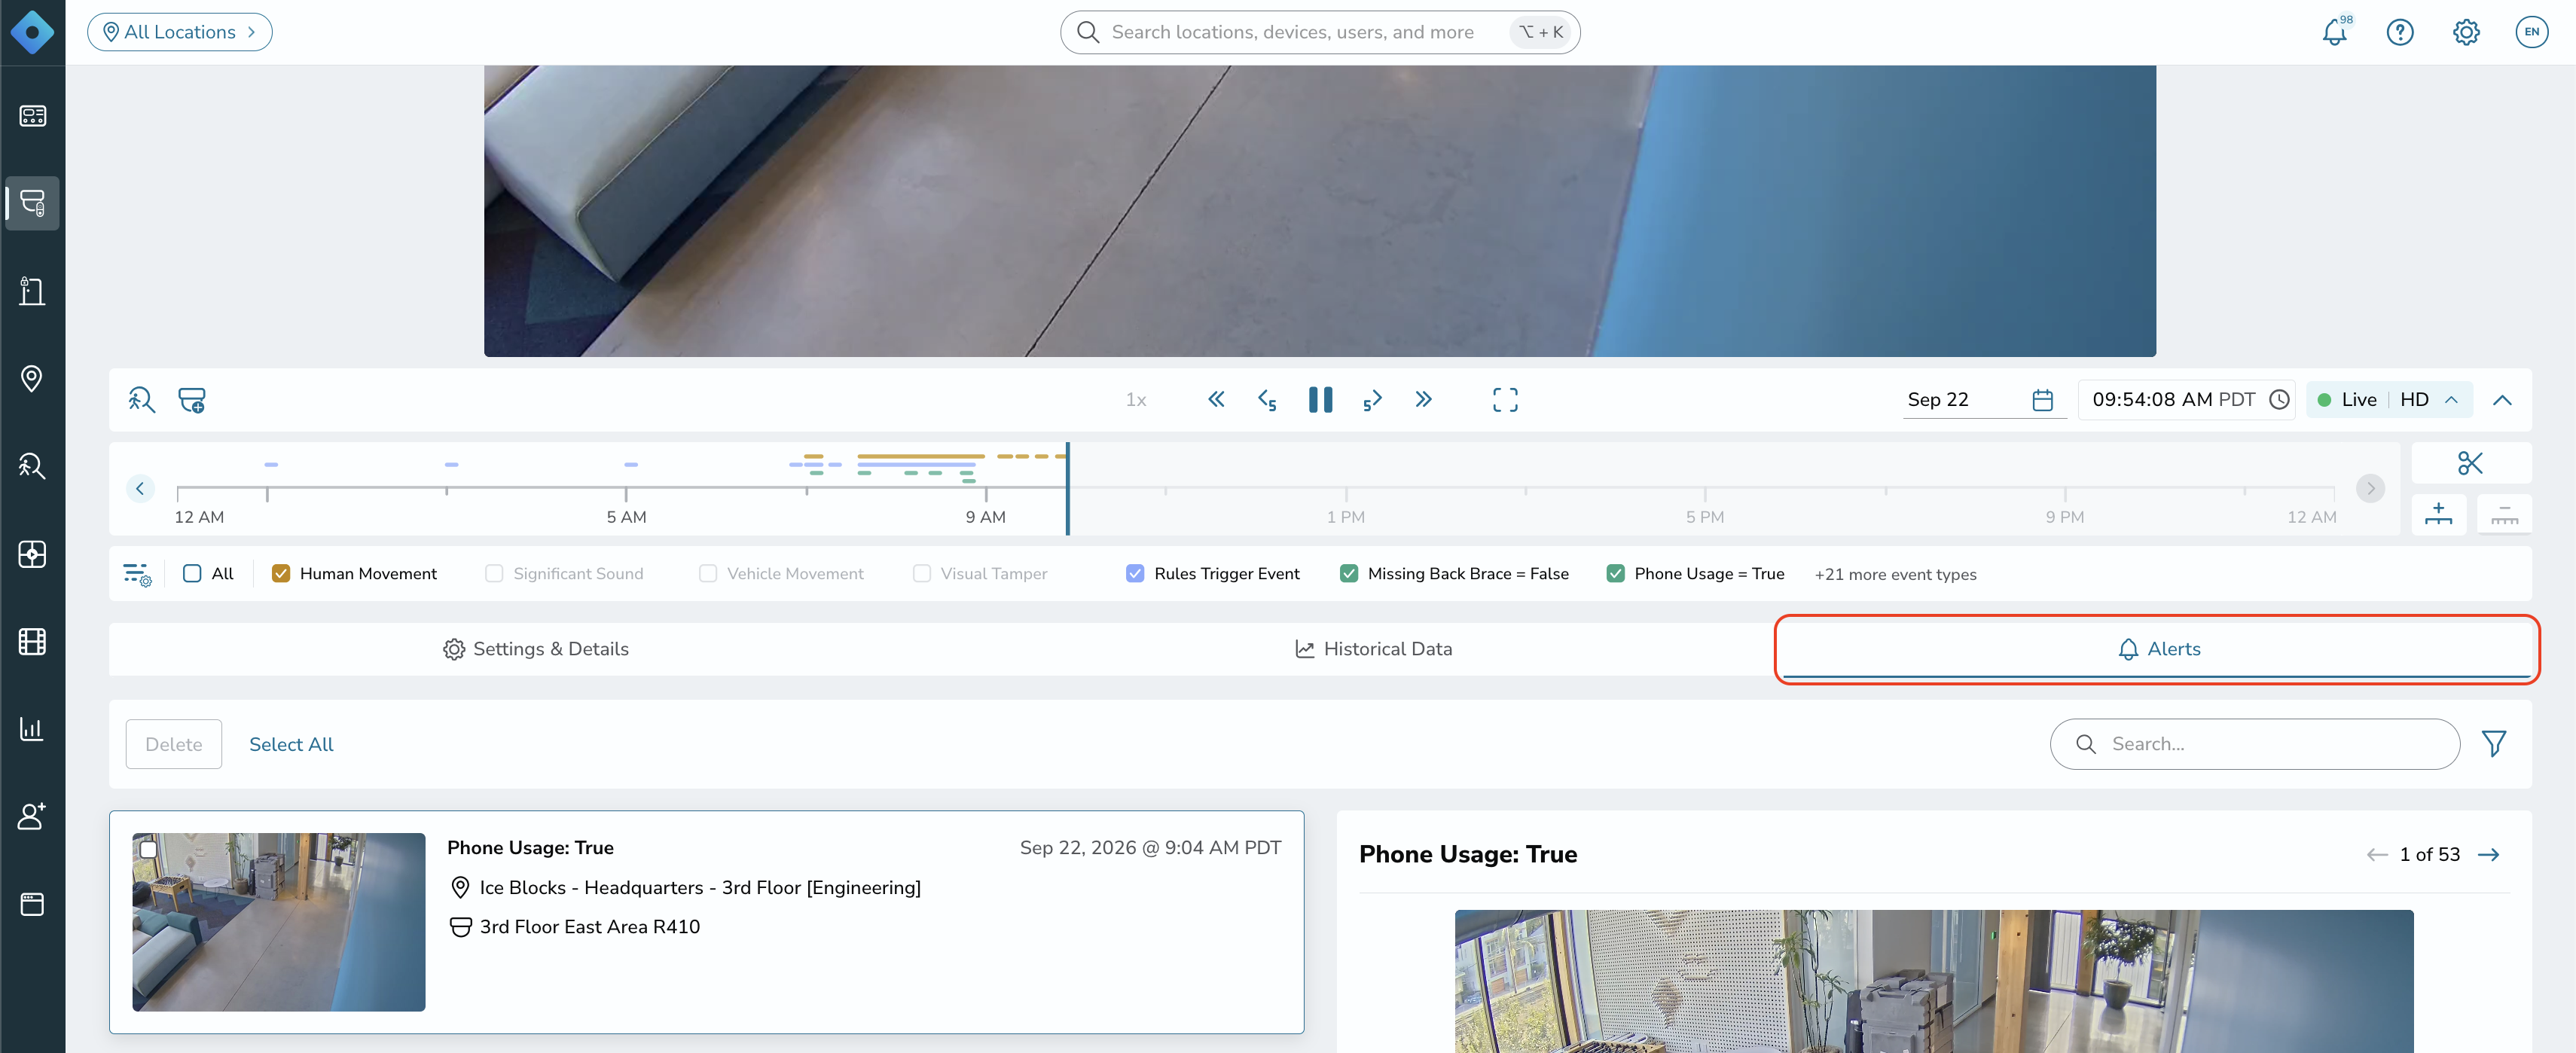Zoom in the timeline with plus icon
Image resolution: width=2576 pixels, height=1053 pixels.
[2438, 514]
